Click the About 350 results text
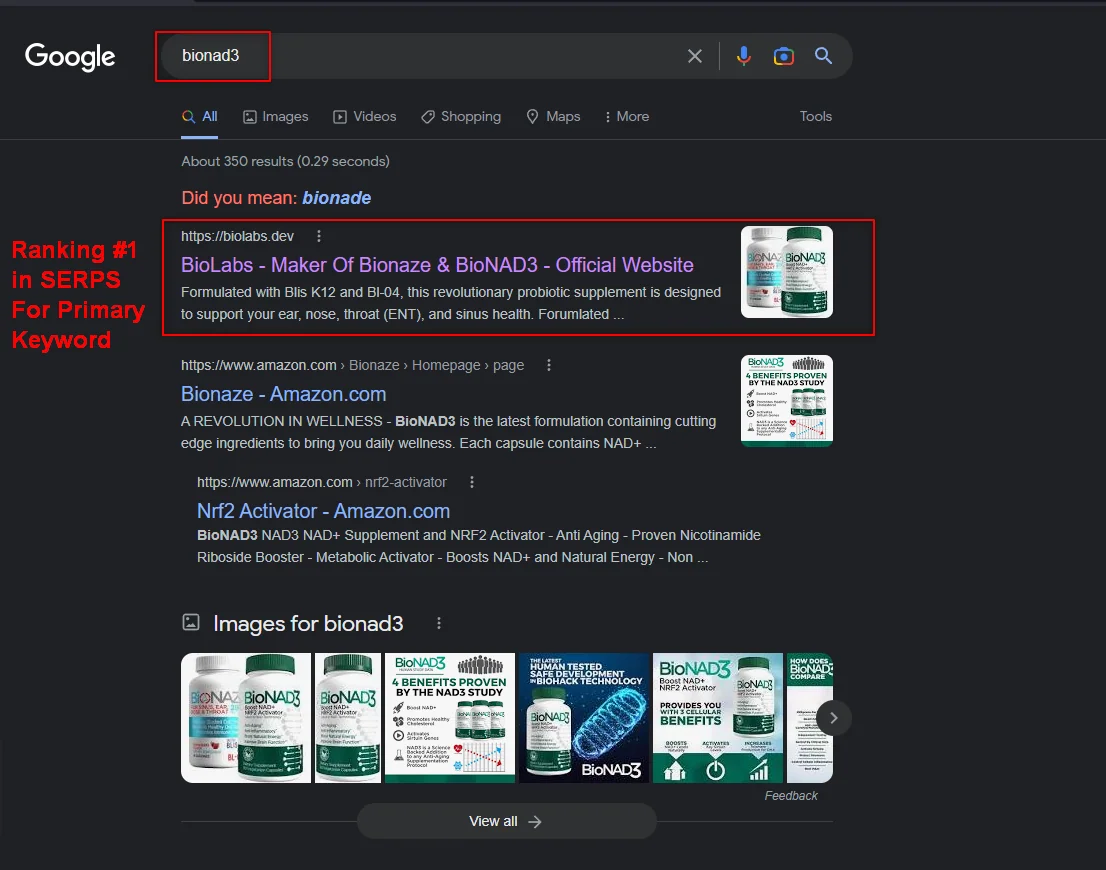Screen dimensions: 1106x870 point(286,162)
